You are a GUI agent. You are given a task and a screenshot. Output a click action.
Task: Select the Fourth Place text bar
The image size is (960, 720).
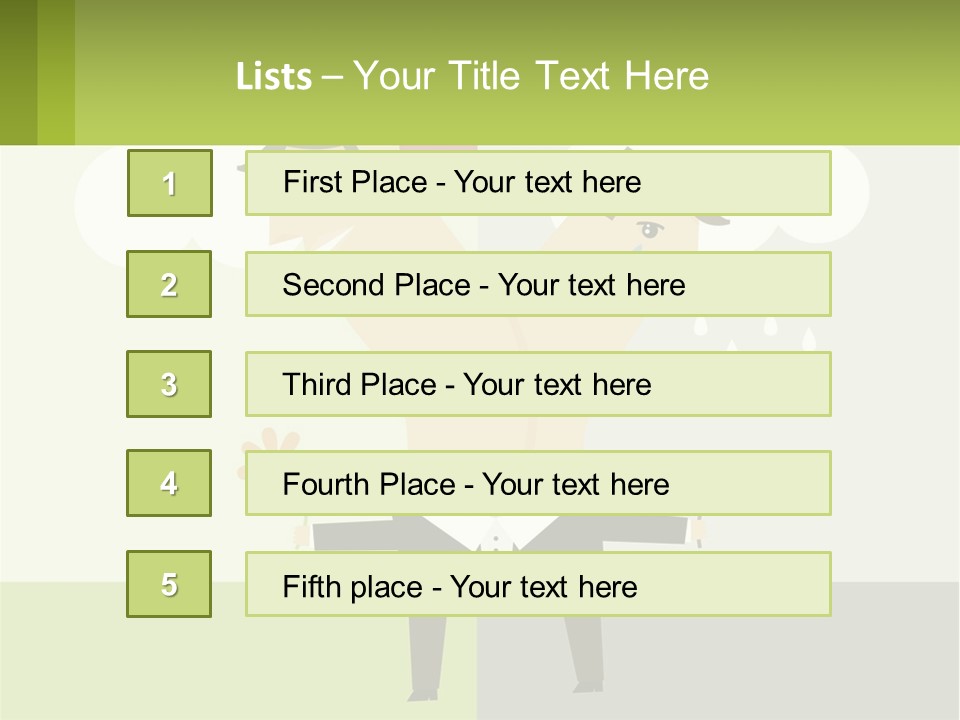tap(538, 483)
